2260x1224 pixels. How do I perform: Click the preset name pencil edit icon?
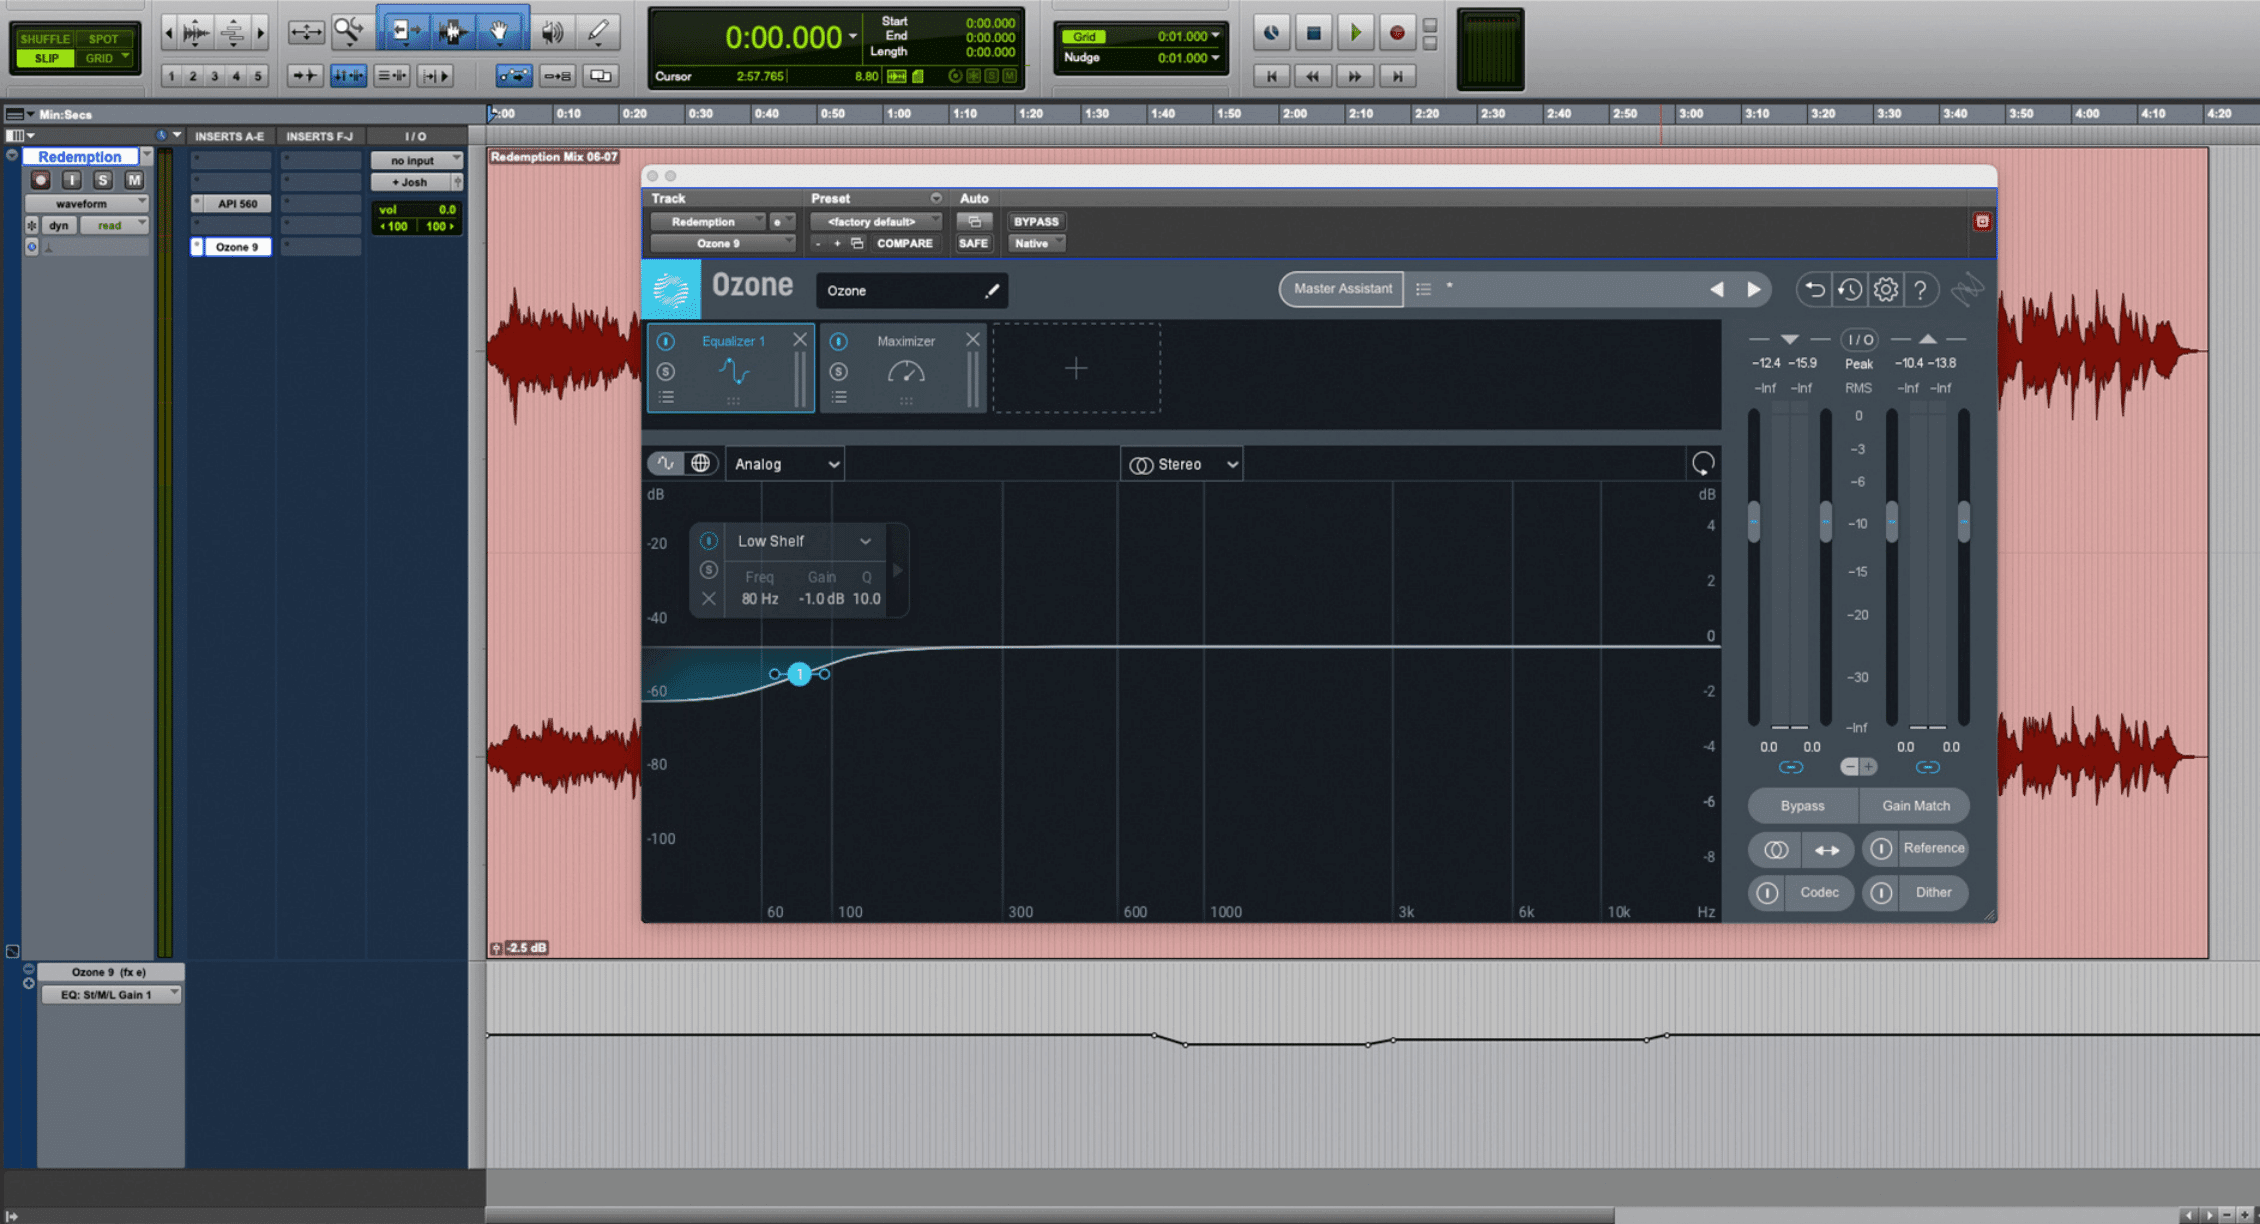992,291
